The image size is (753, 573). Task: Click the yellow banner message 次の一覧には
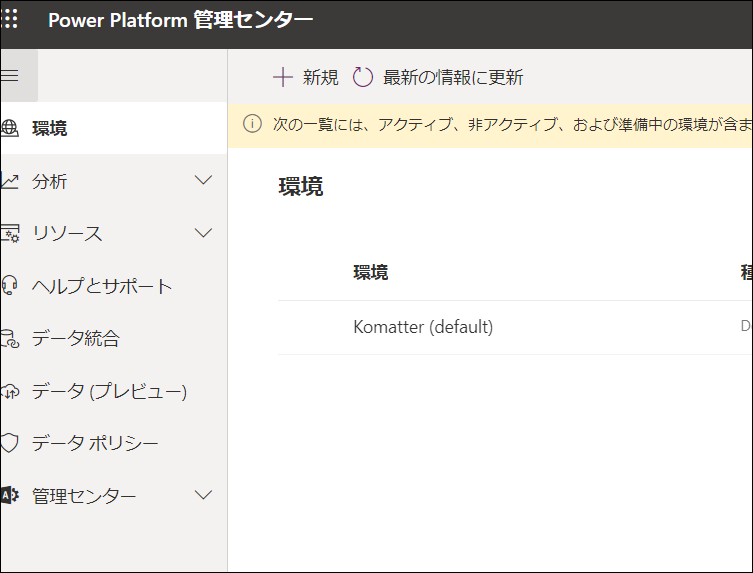(512, 124)
